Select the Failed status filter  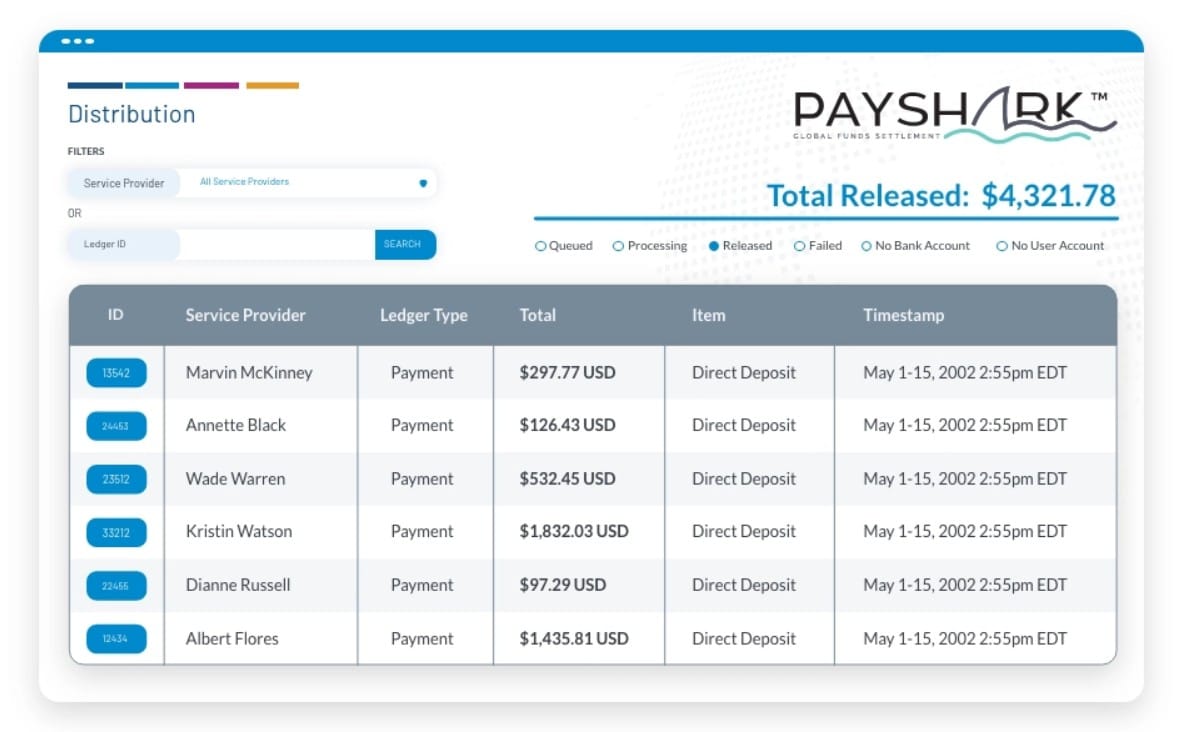[x=800, y=245]
